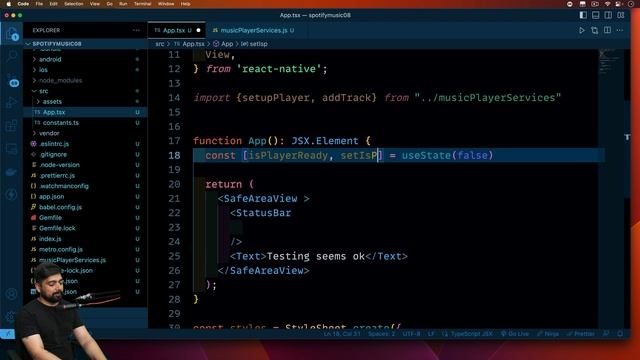Open Explorer Views and More Actions menu
This screenshot has width=640, height=360.
tap(136, 30)
